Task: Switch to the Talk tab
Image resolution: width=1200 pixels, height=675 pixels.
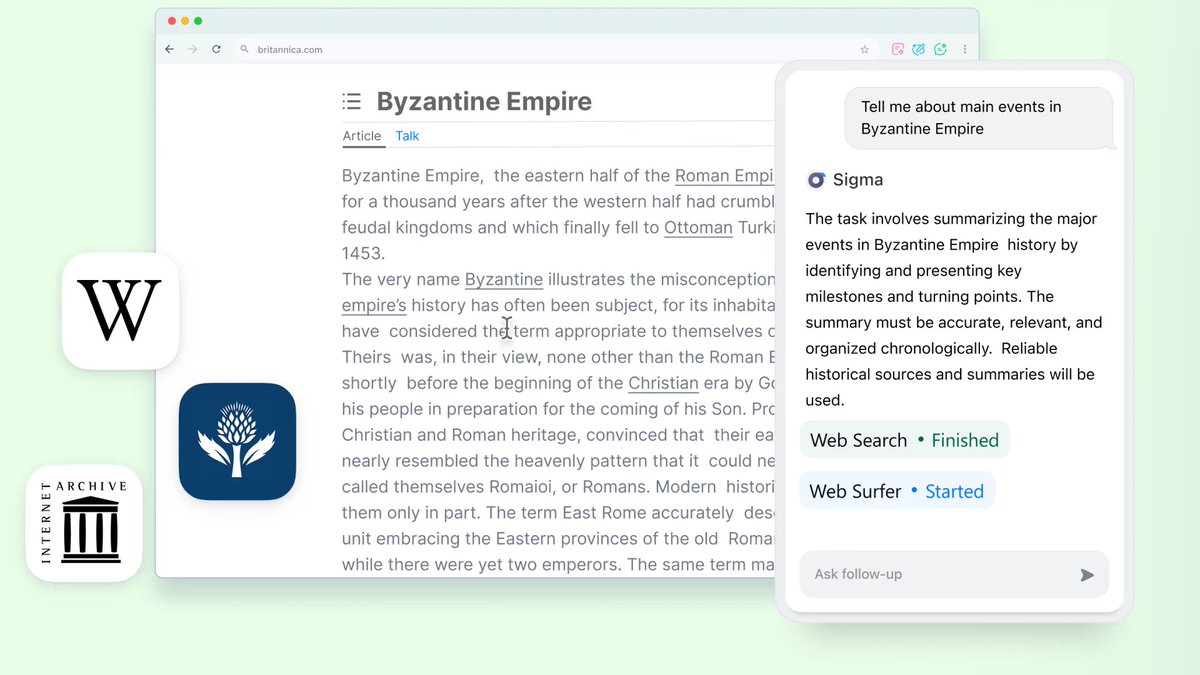Action: 407,136
